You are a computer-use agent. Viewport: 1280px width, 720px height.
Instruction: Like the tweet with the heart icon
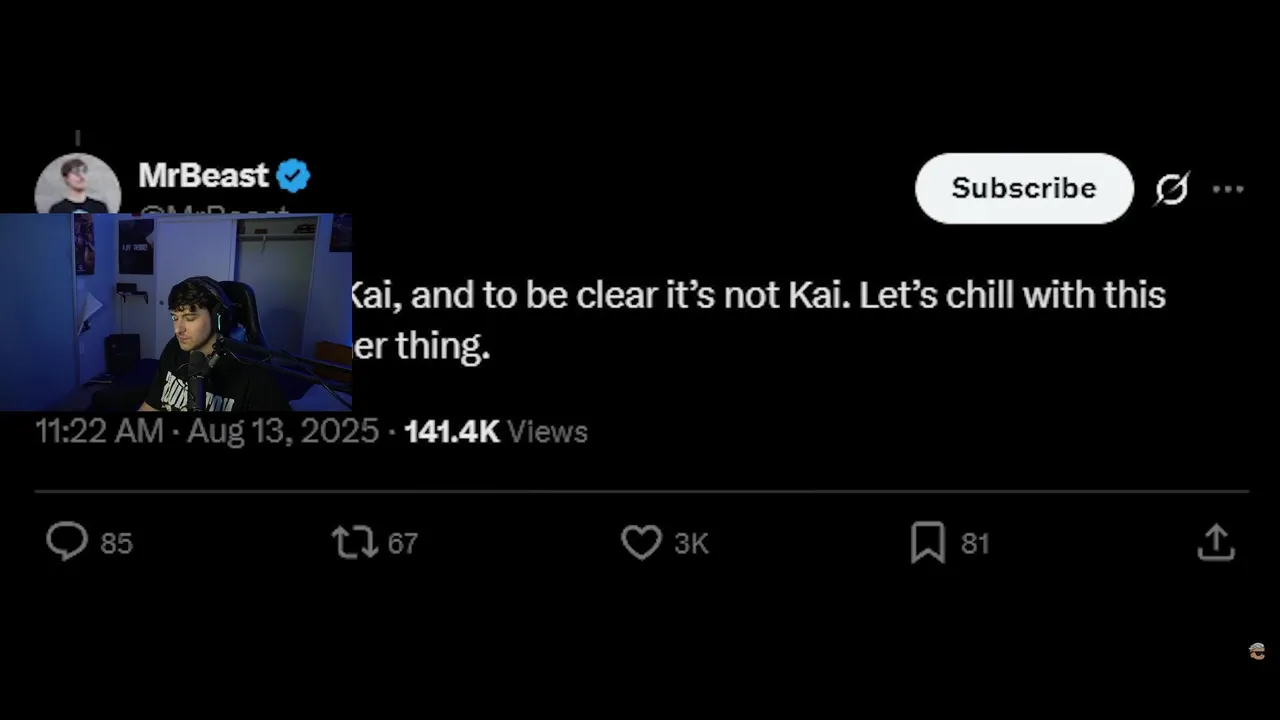[x=641, y=543]
